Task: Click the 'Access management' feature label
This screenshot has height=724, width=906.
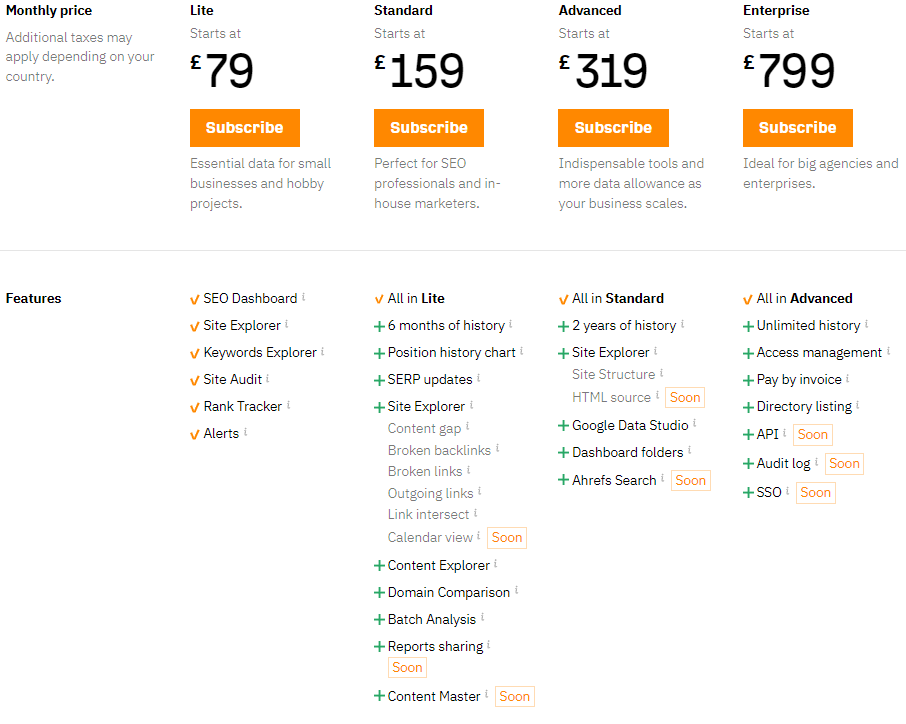Action: click(x=819, y=352)
